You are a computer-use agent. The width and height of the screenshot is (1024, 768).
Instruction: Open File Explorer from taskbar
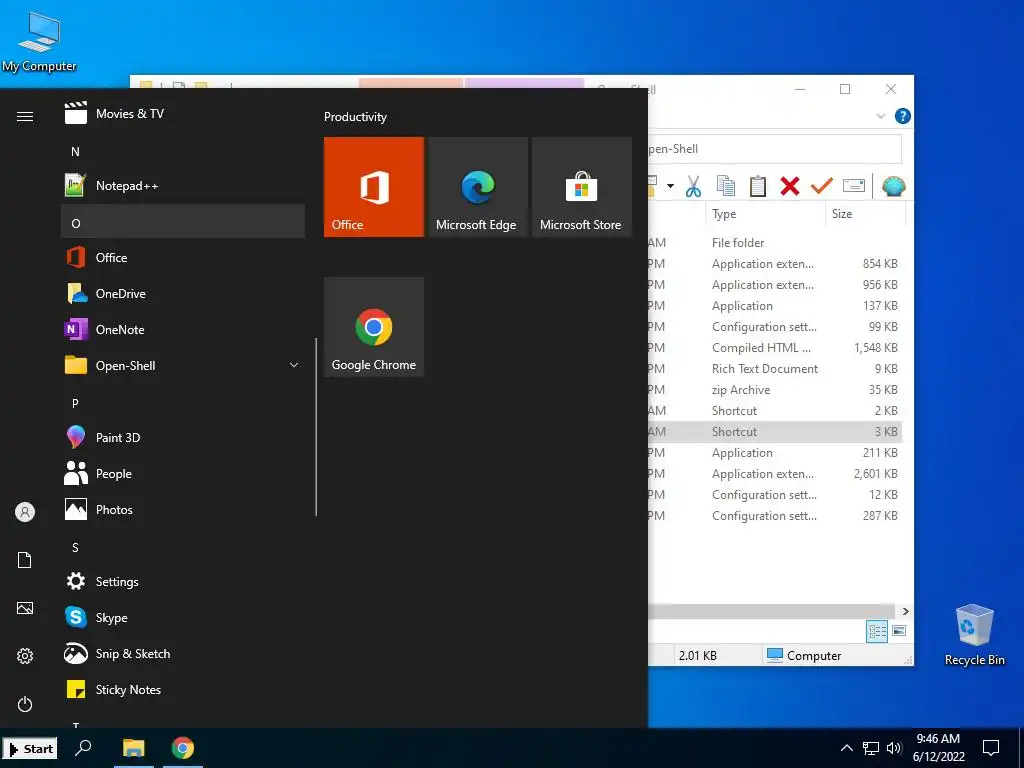(x=134, y=748)
